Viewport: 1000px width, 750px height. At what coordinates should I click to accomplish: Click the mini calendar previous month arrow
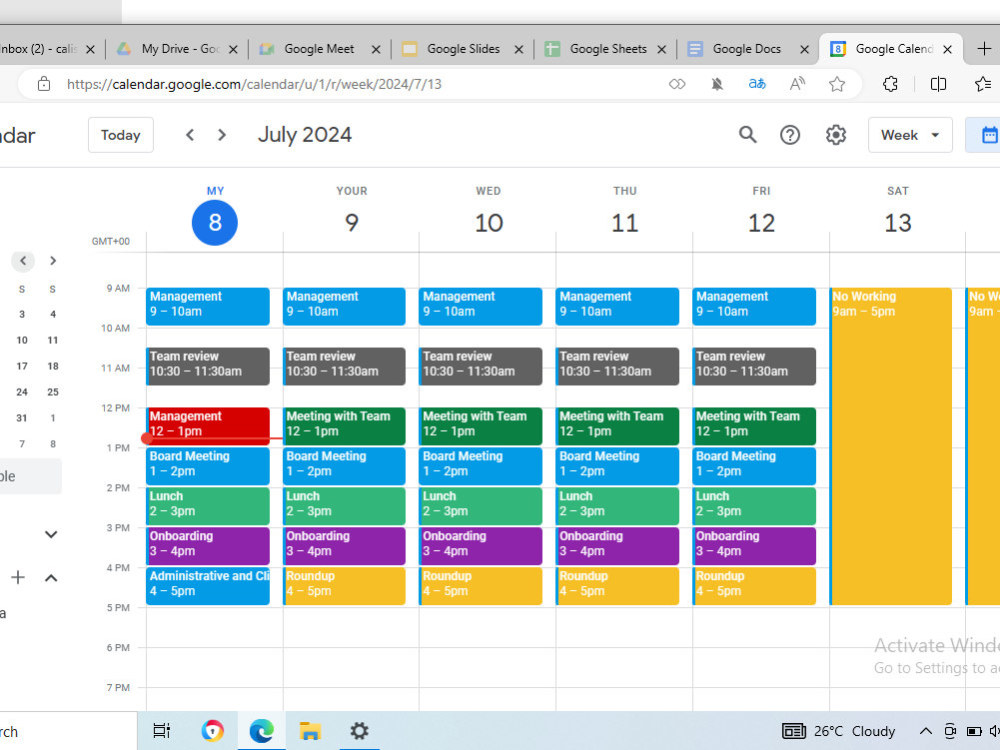(x=23, y=260)
